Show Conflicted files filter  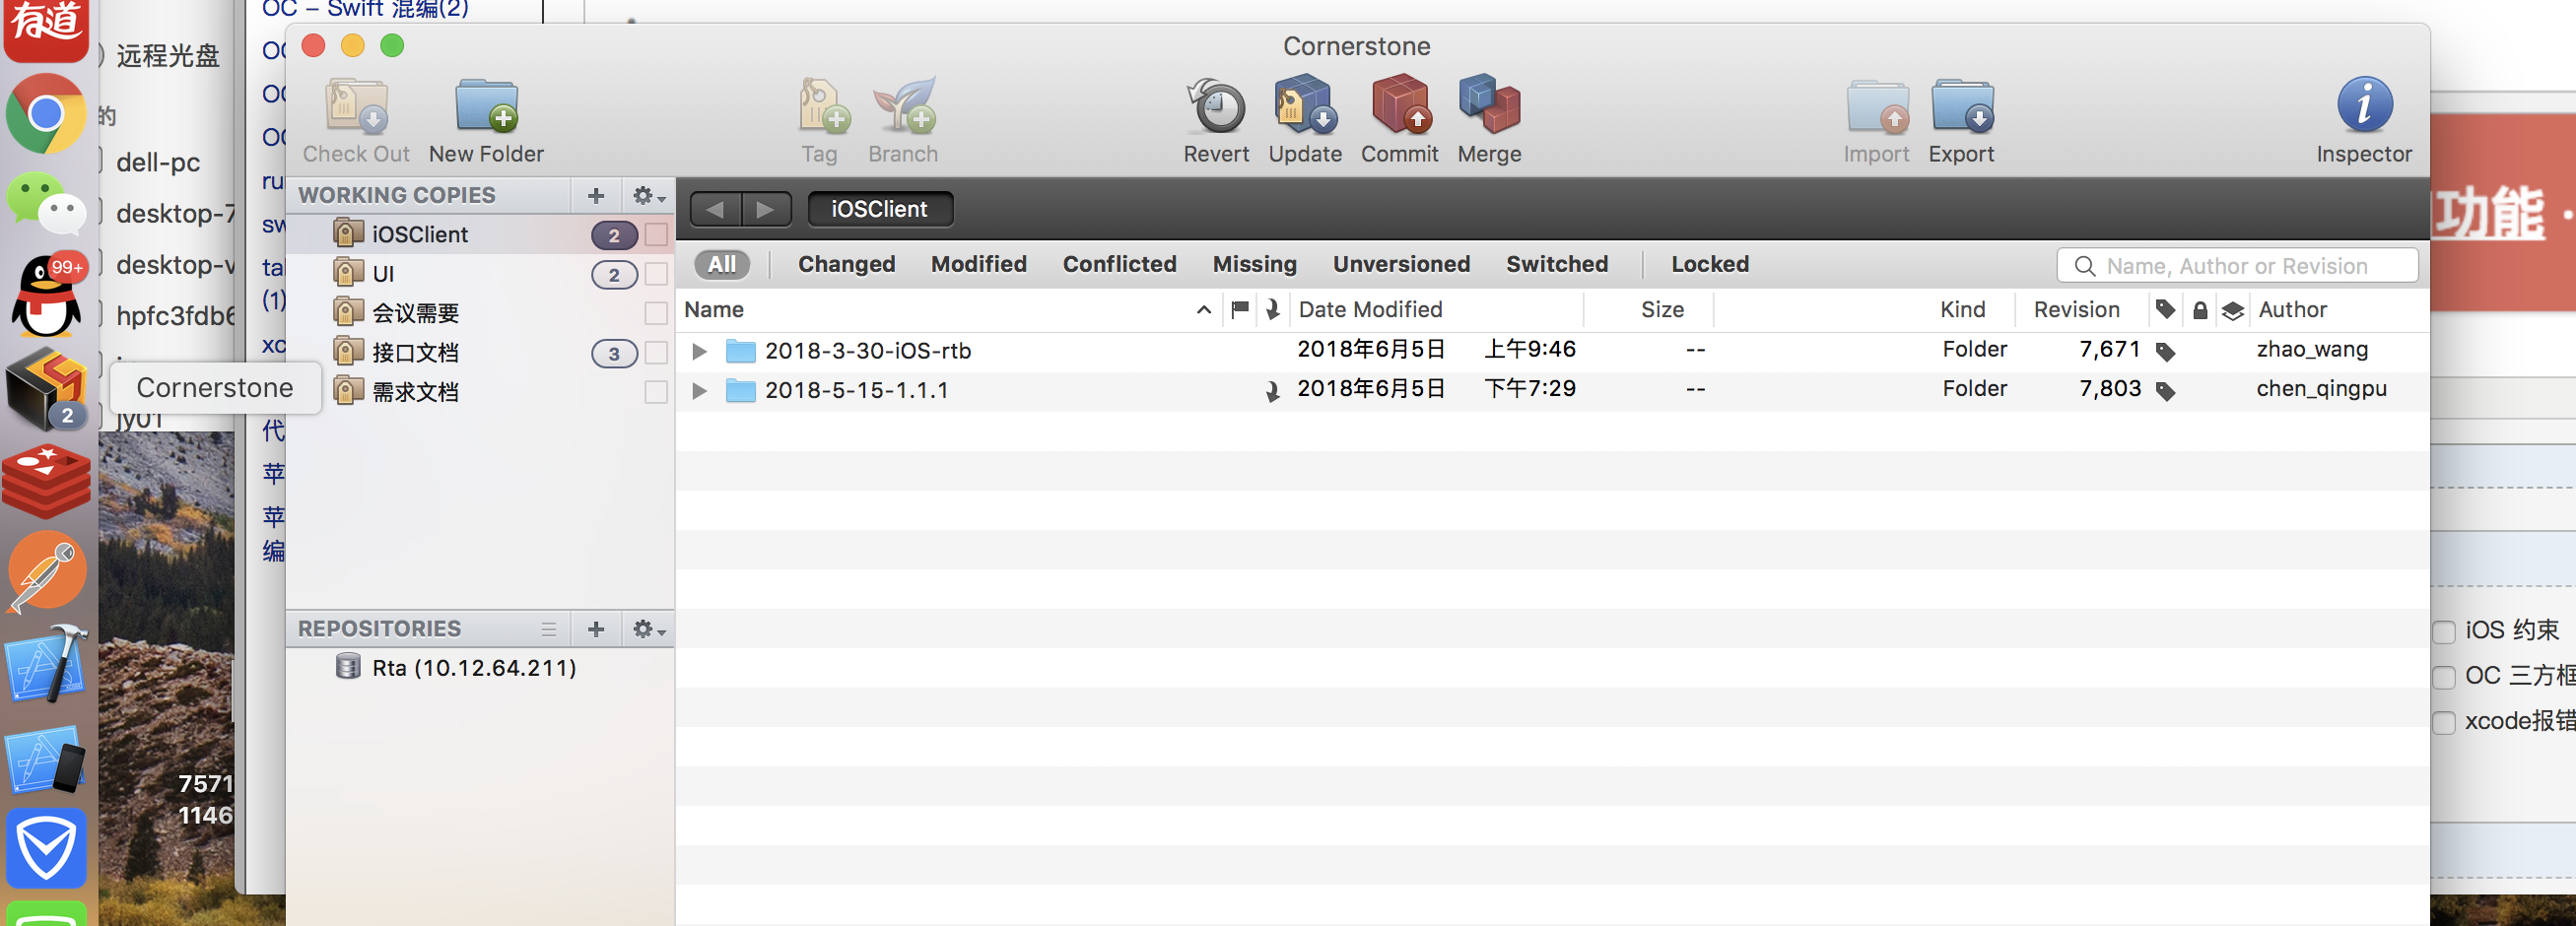point(1119,264)
